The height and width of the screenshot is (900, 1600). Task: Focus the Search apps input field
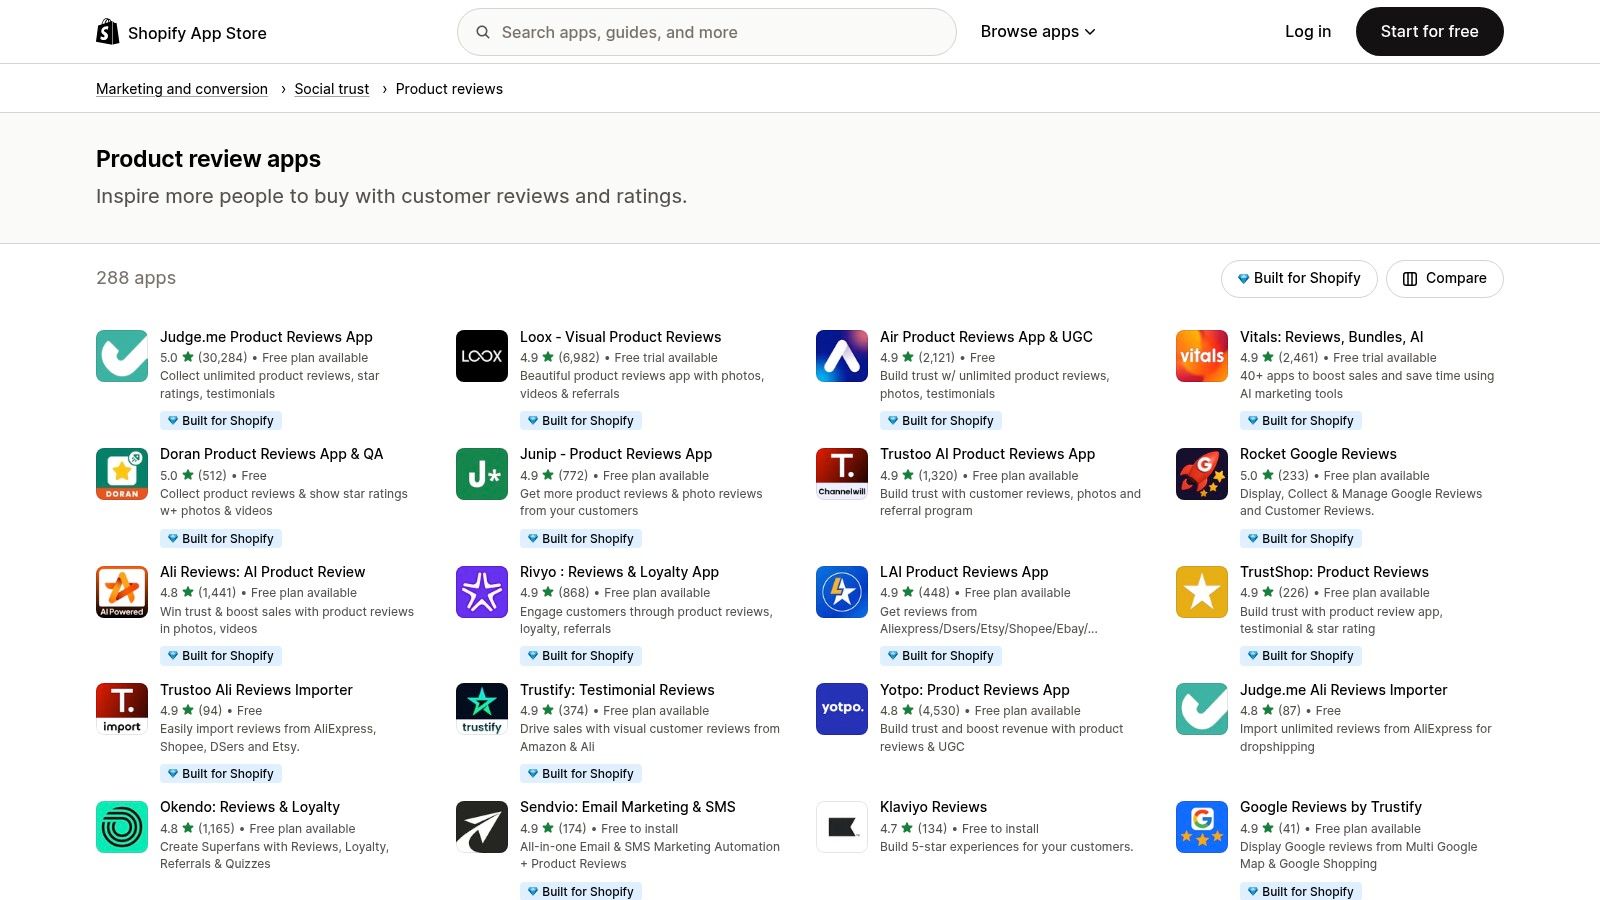click(707, 32)
